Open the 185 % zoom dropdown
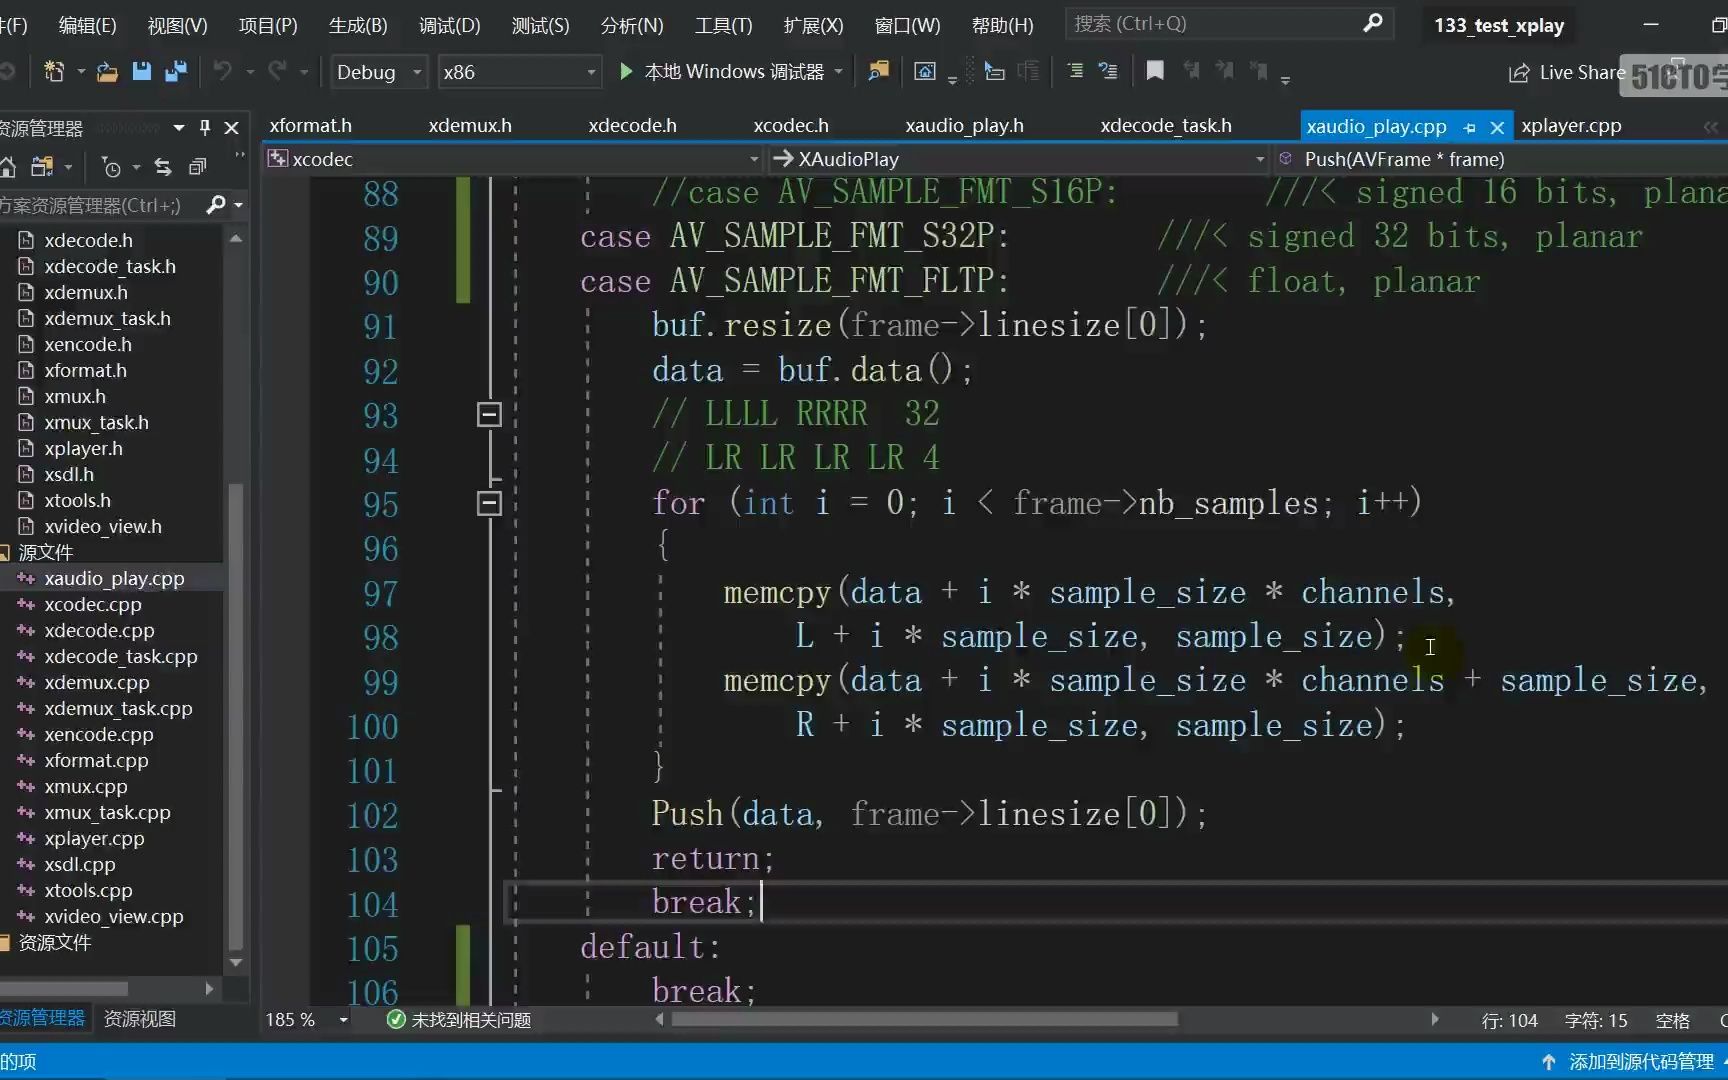Screen dimensions: 1728x1080 click(344, 1020)
